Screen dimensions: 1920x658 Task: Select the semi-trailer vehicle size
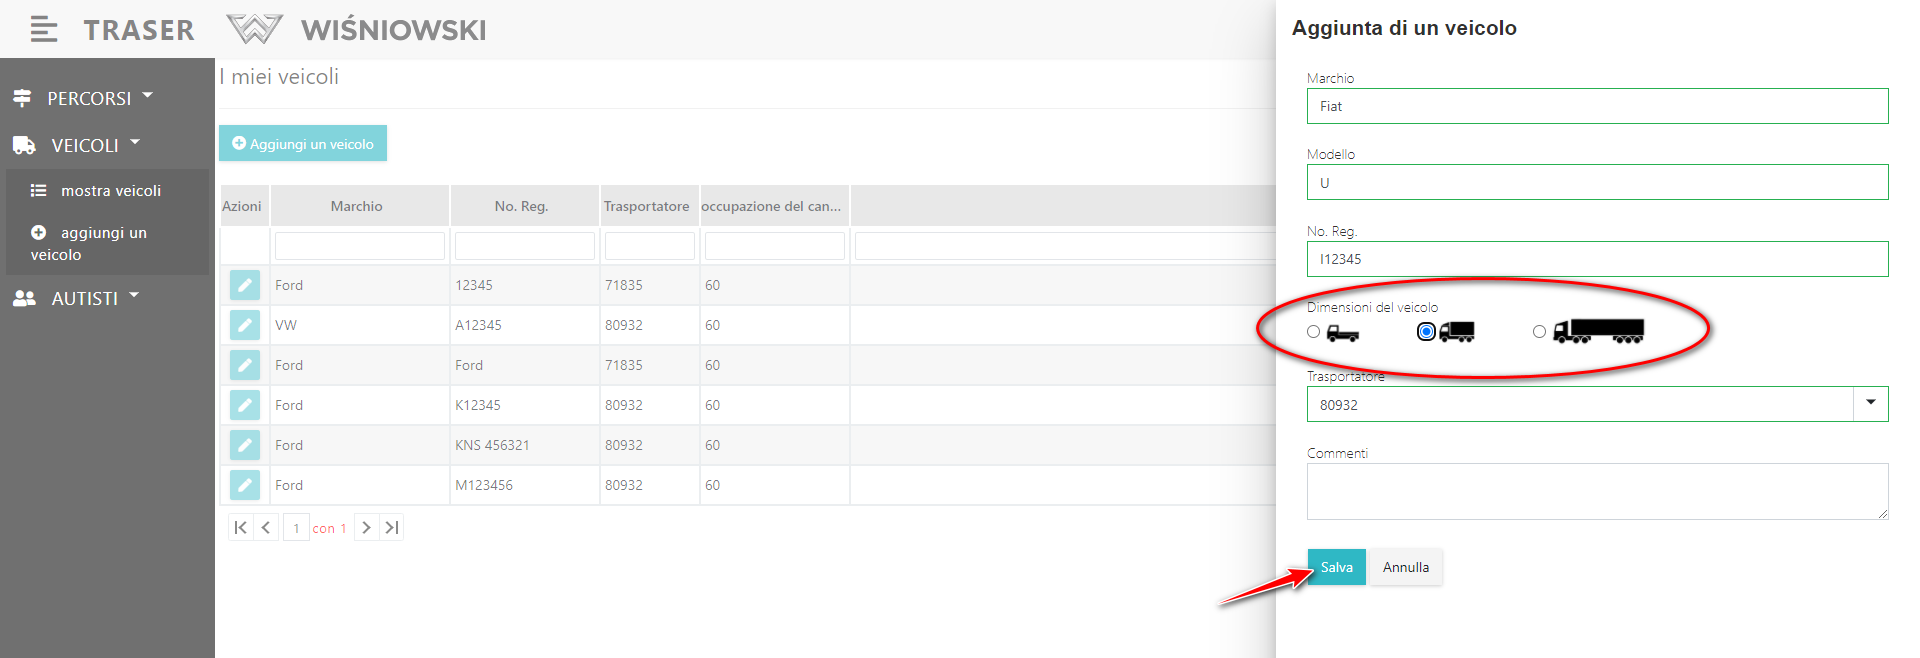click(x=1539, y=332)
